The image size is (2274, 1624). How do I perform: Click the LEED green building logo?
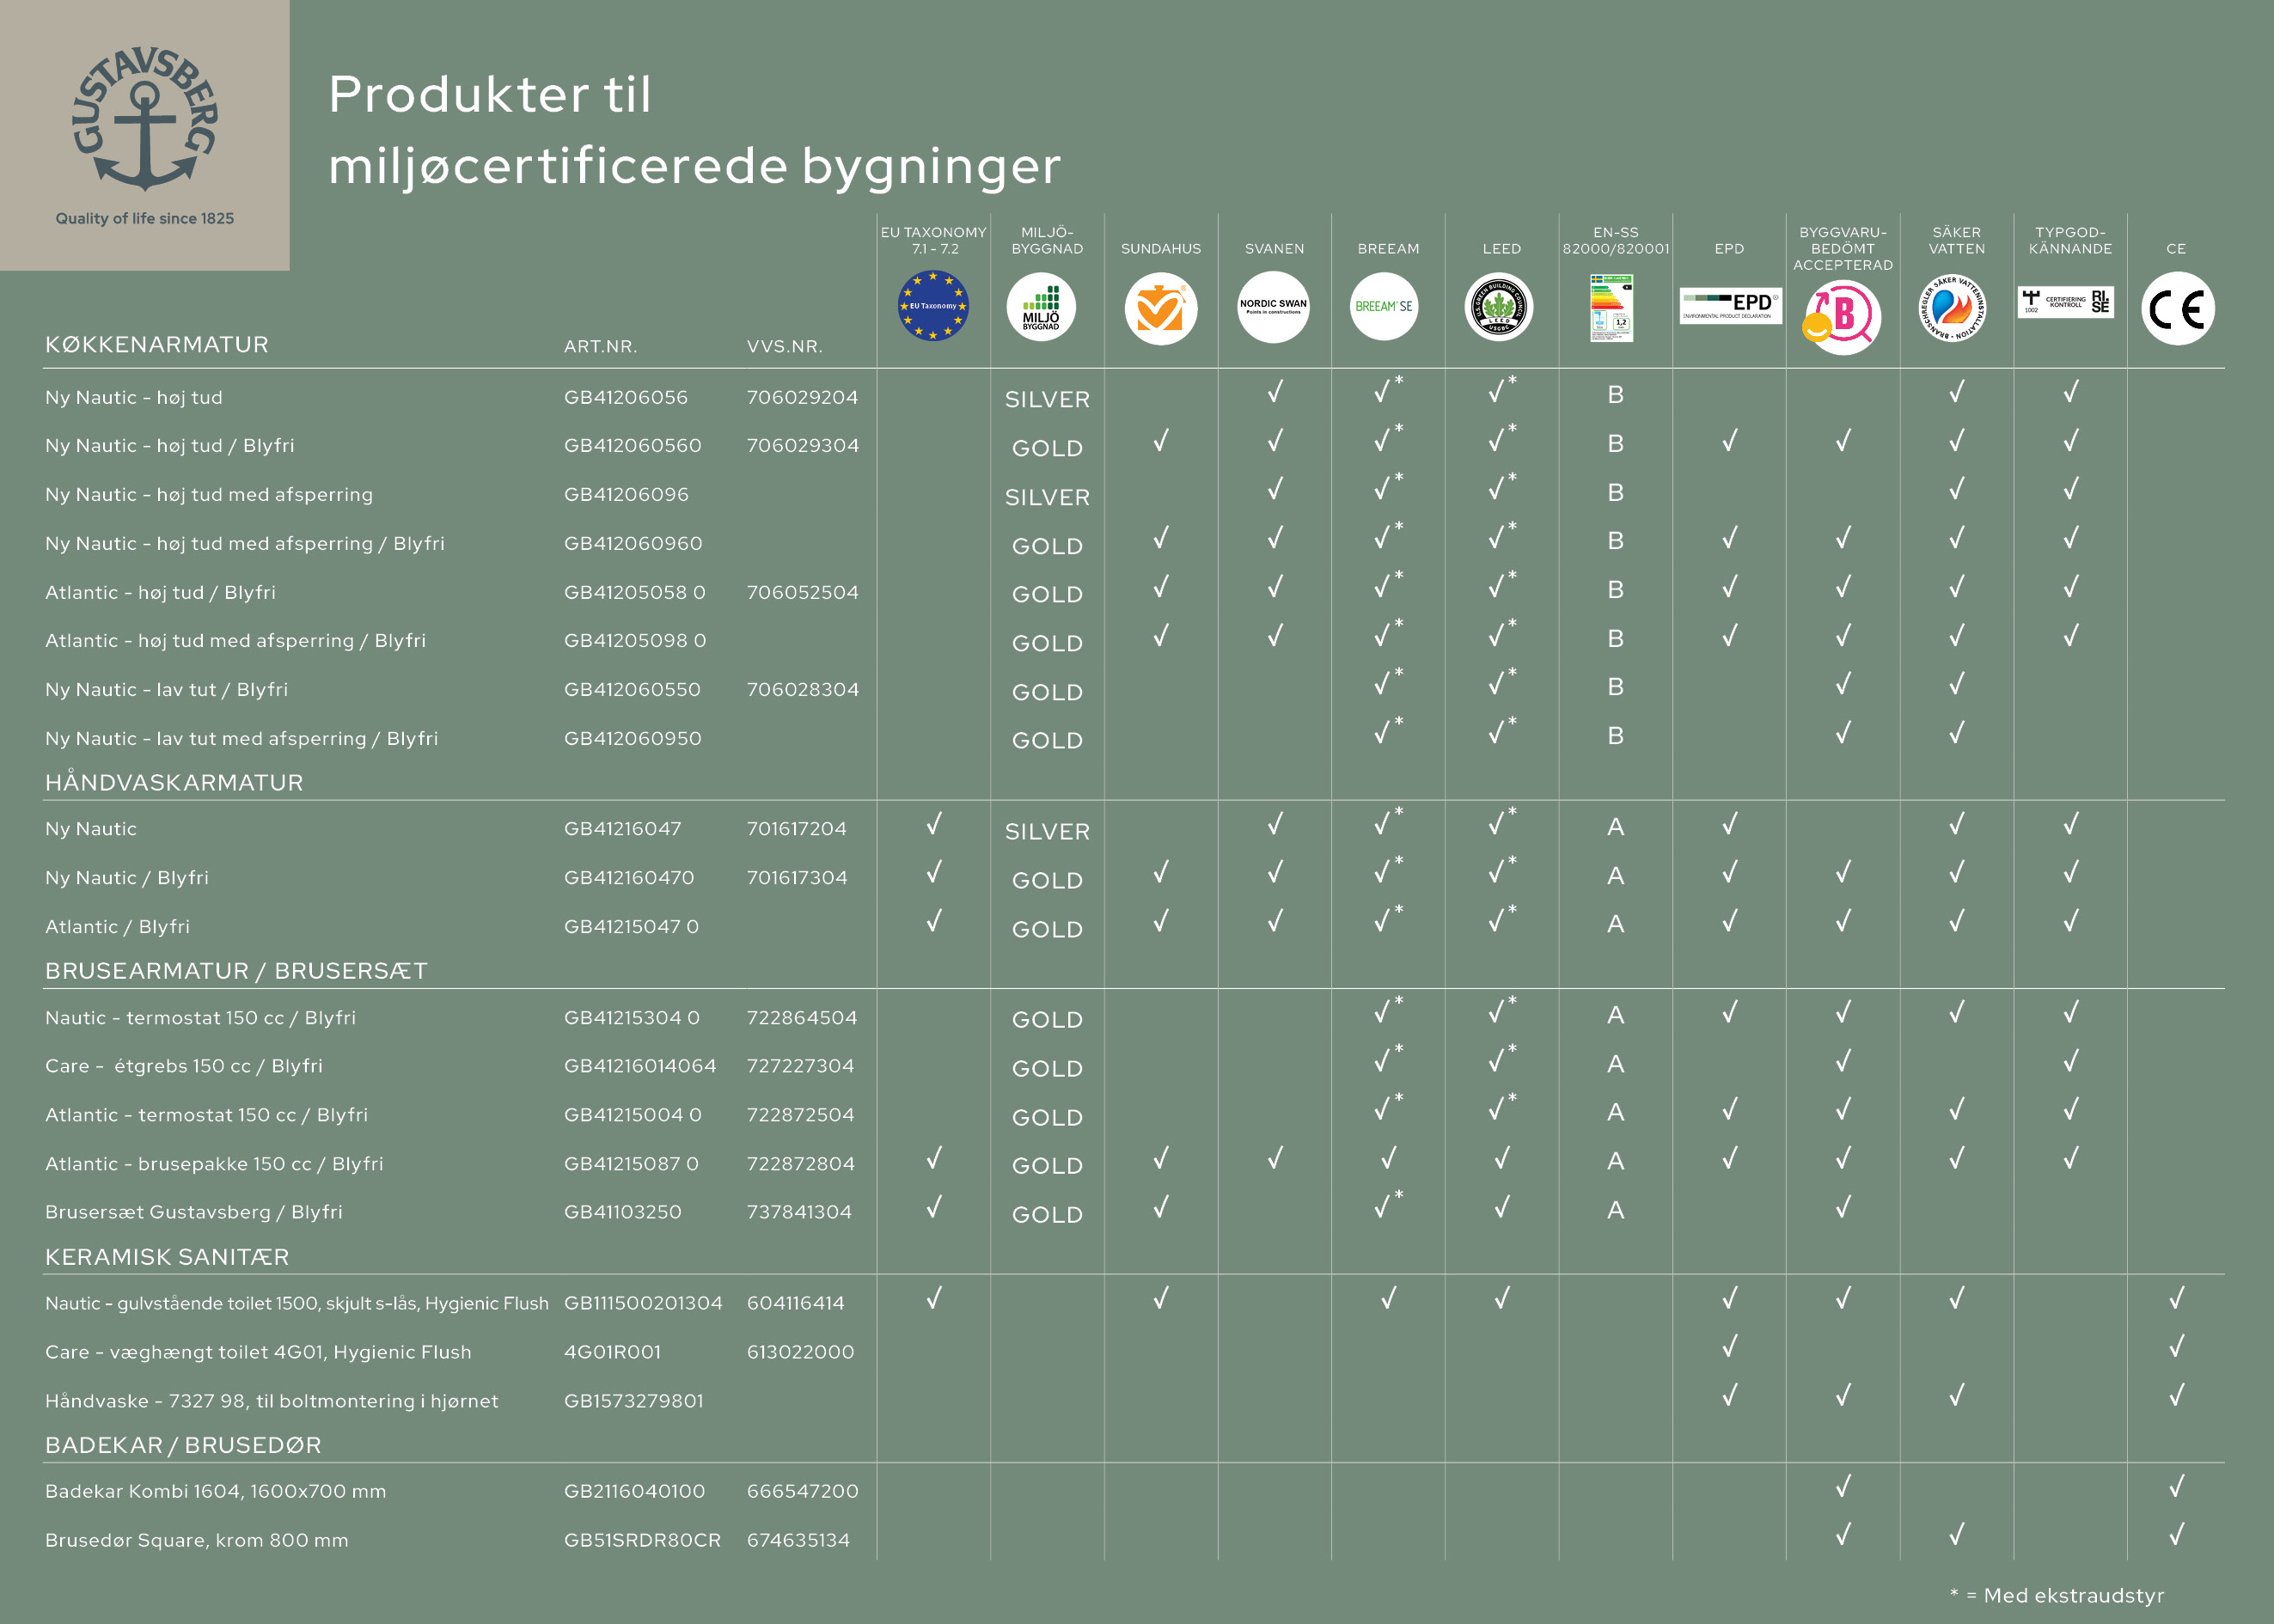click(1498, 307)
